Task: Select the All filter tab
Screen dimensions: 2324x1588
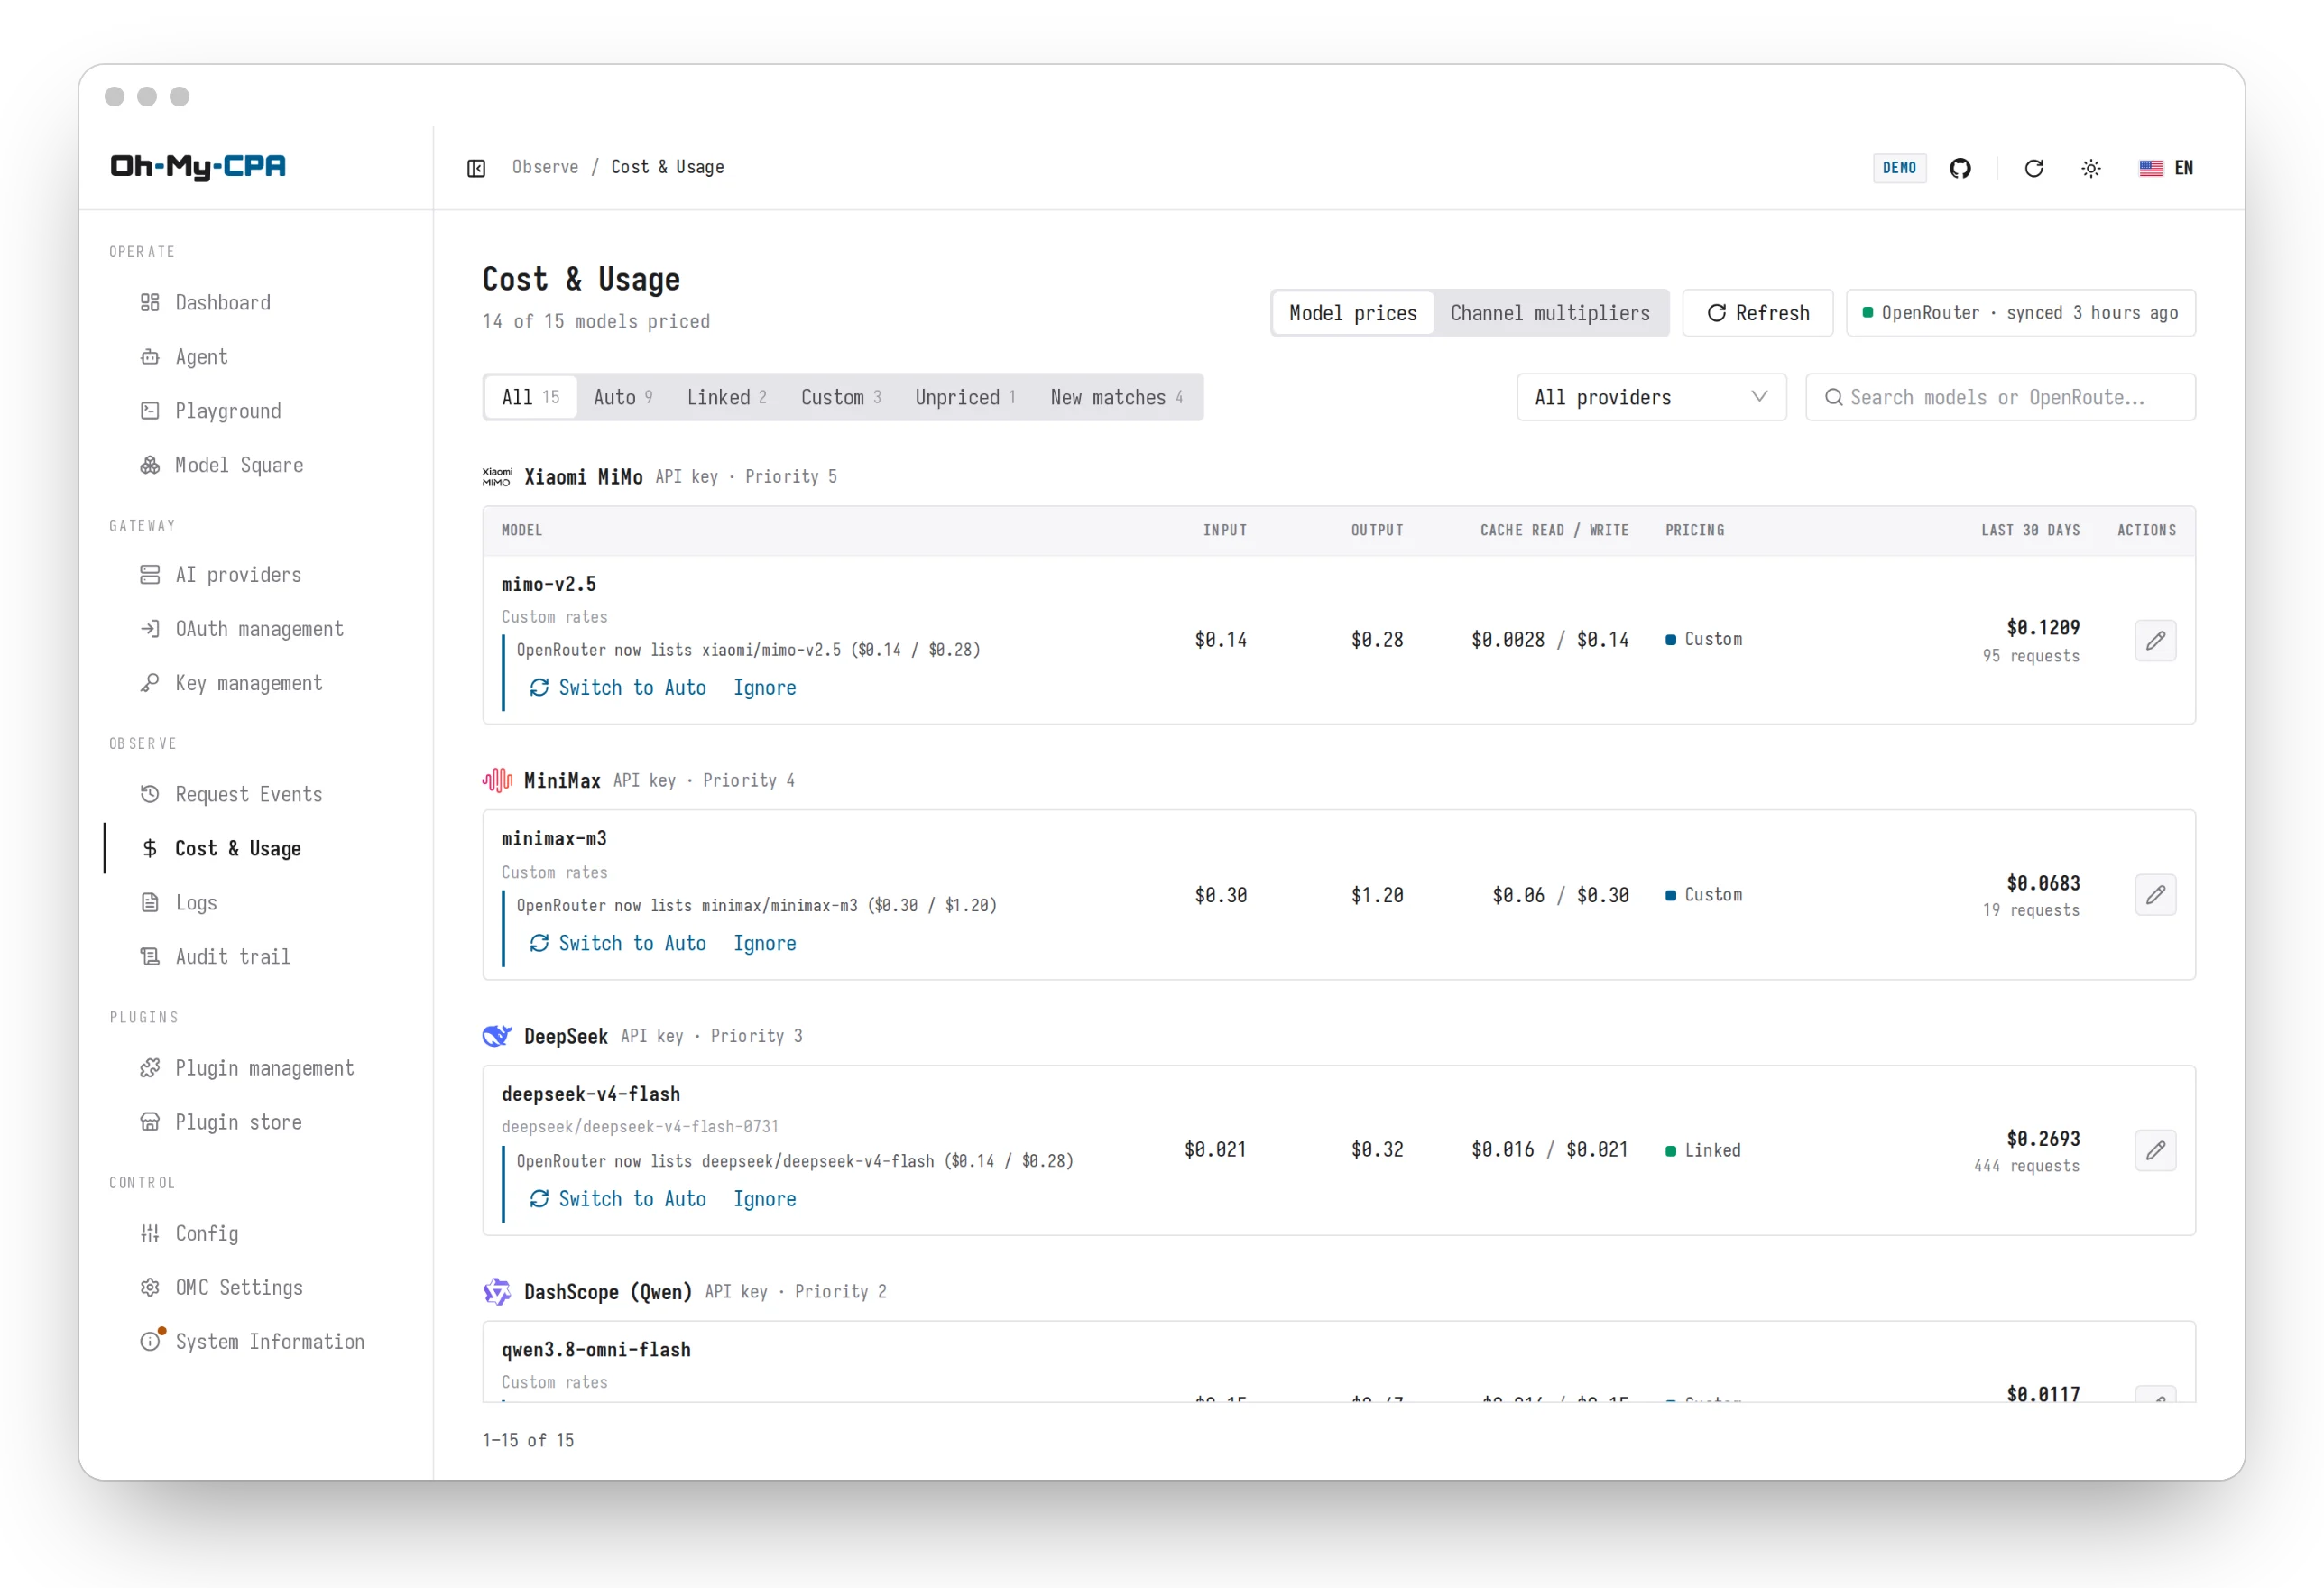Action: coord(530,397)
